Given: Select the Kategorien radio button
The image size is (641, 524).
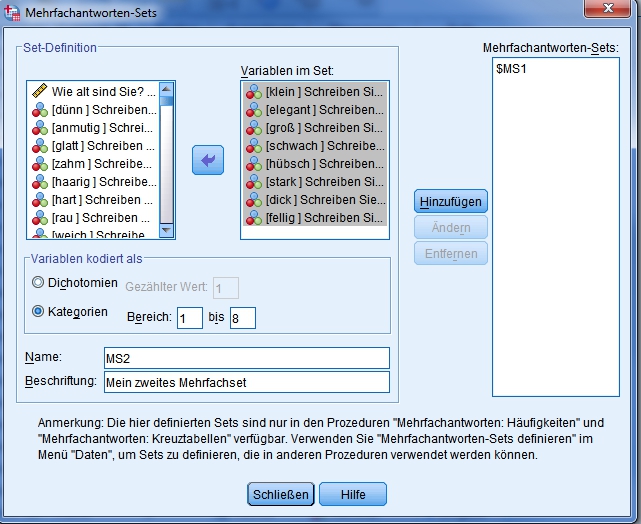Looking at the screenshot, I should pos(39,311).
